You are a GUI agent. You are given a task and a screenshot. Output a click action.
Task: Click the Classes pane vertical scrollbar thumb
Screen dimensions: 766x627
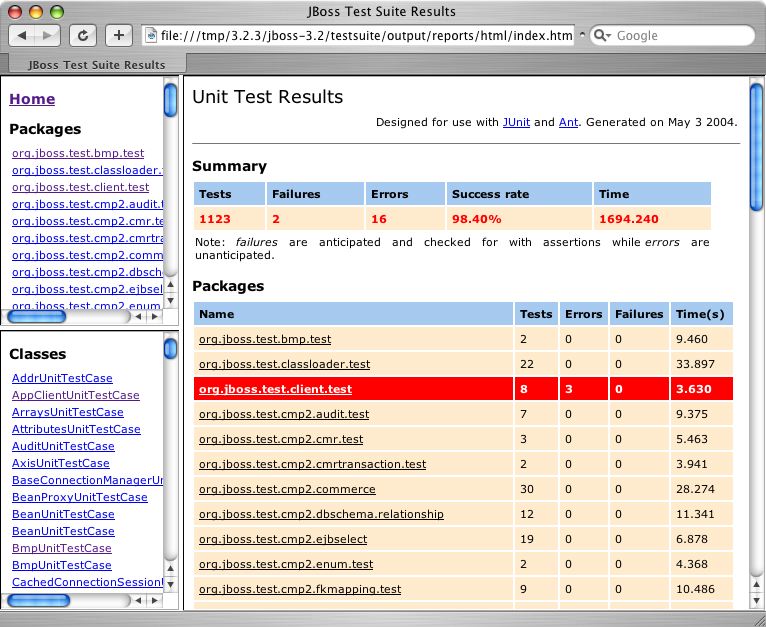coord(170,348)
